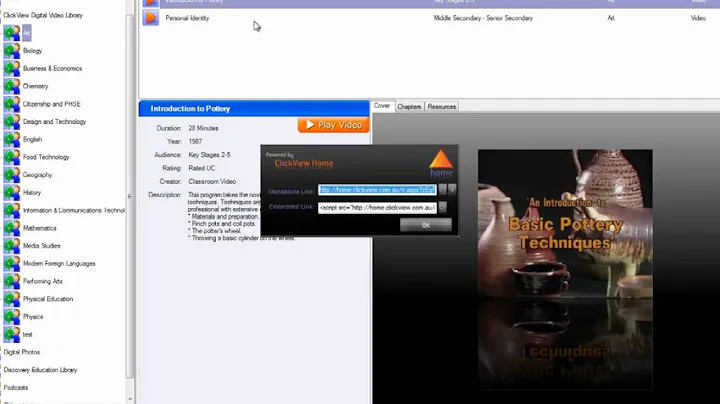Click the Citizenship and PHSE icon
The width and height of the screenshot is (720, 404).
(x=12, y=104)
